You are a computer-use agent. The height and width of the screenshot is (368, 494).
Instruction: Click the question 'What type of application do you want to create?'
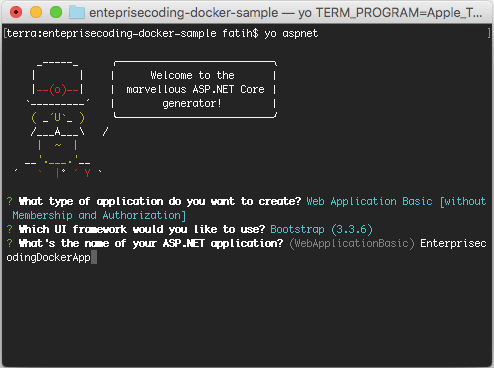point(160,201)
